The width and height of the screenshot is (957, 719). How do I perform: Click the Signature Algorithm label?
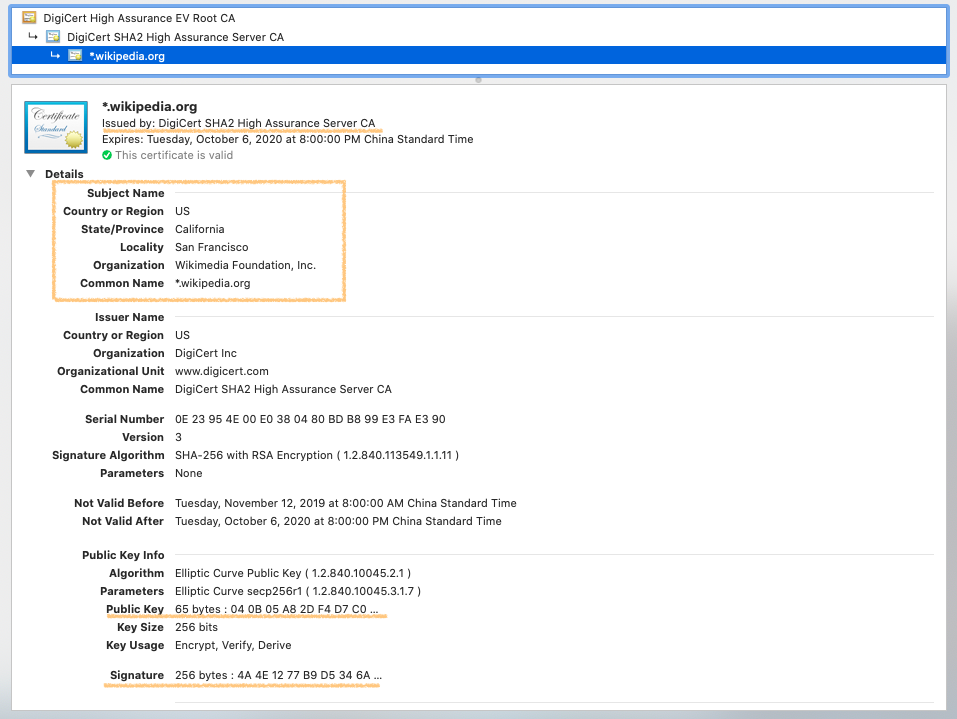108,455
